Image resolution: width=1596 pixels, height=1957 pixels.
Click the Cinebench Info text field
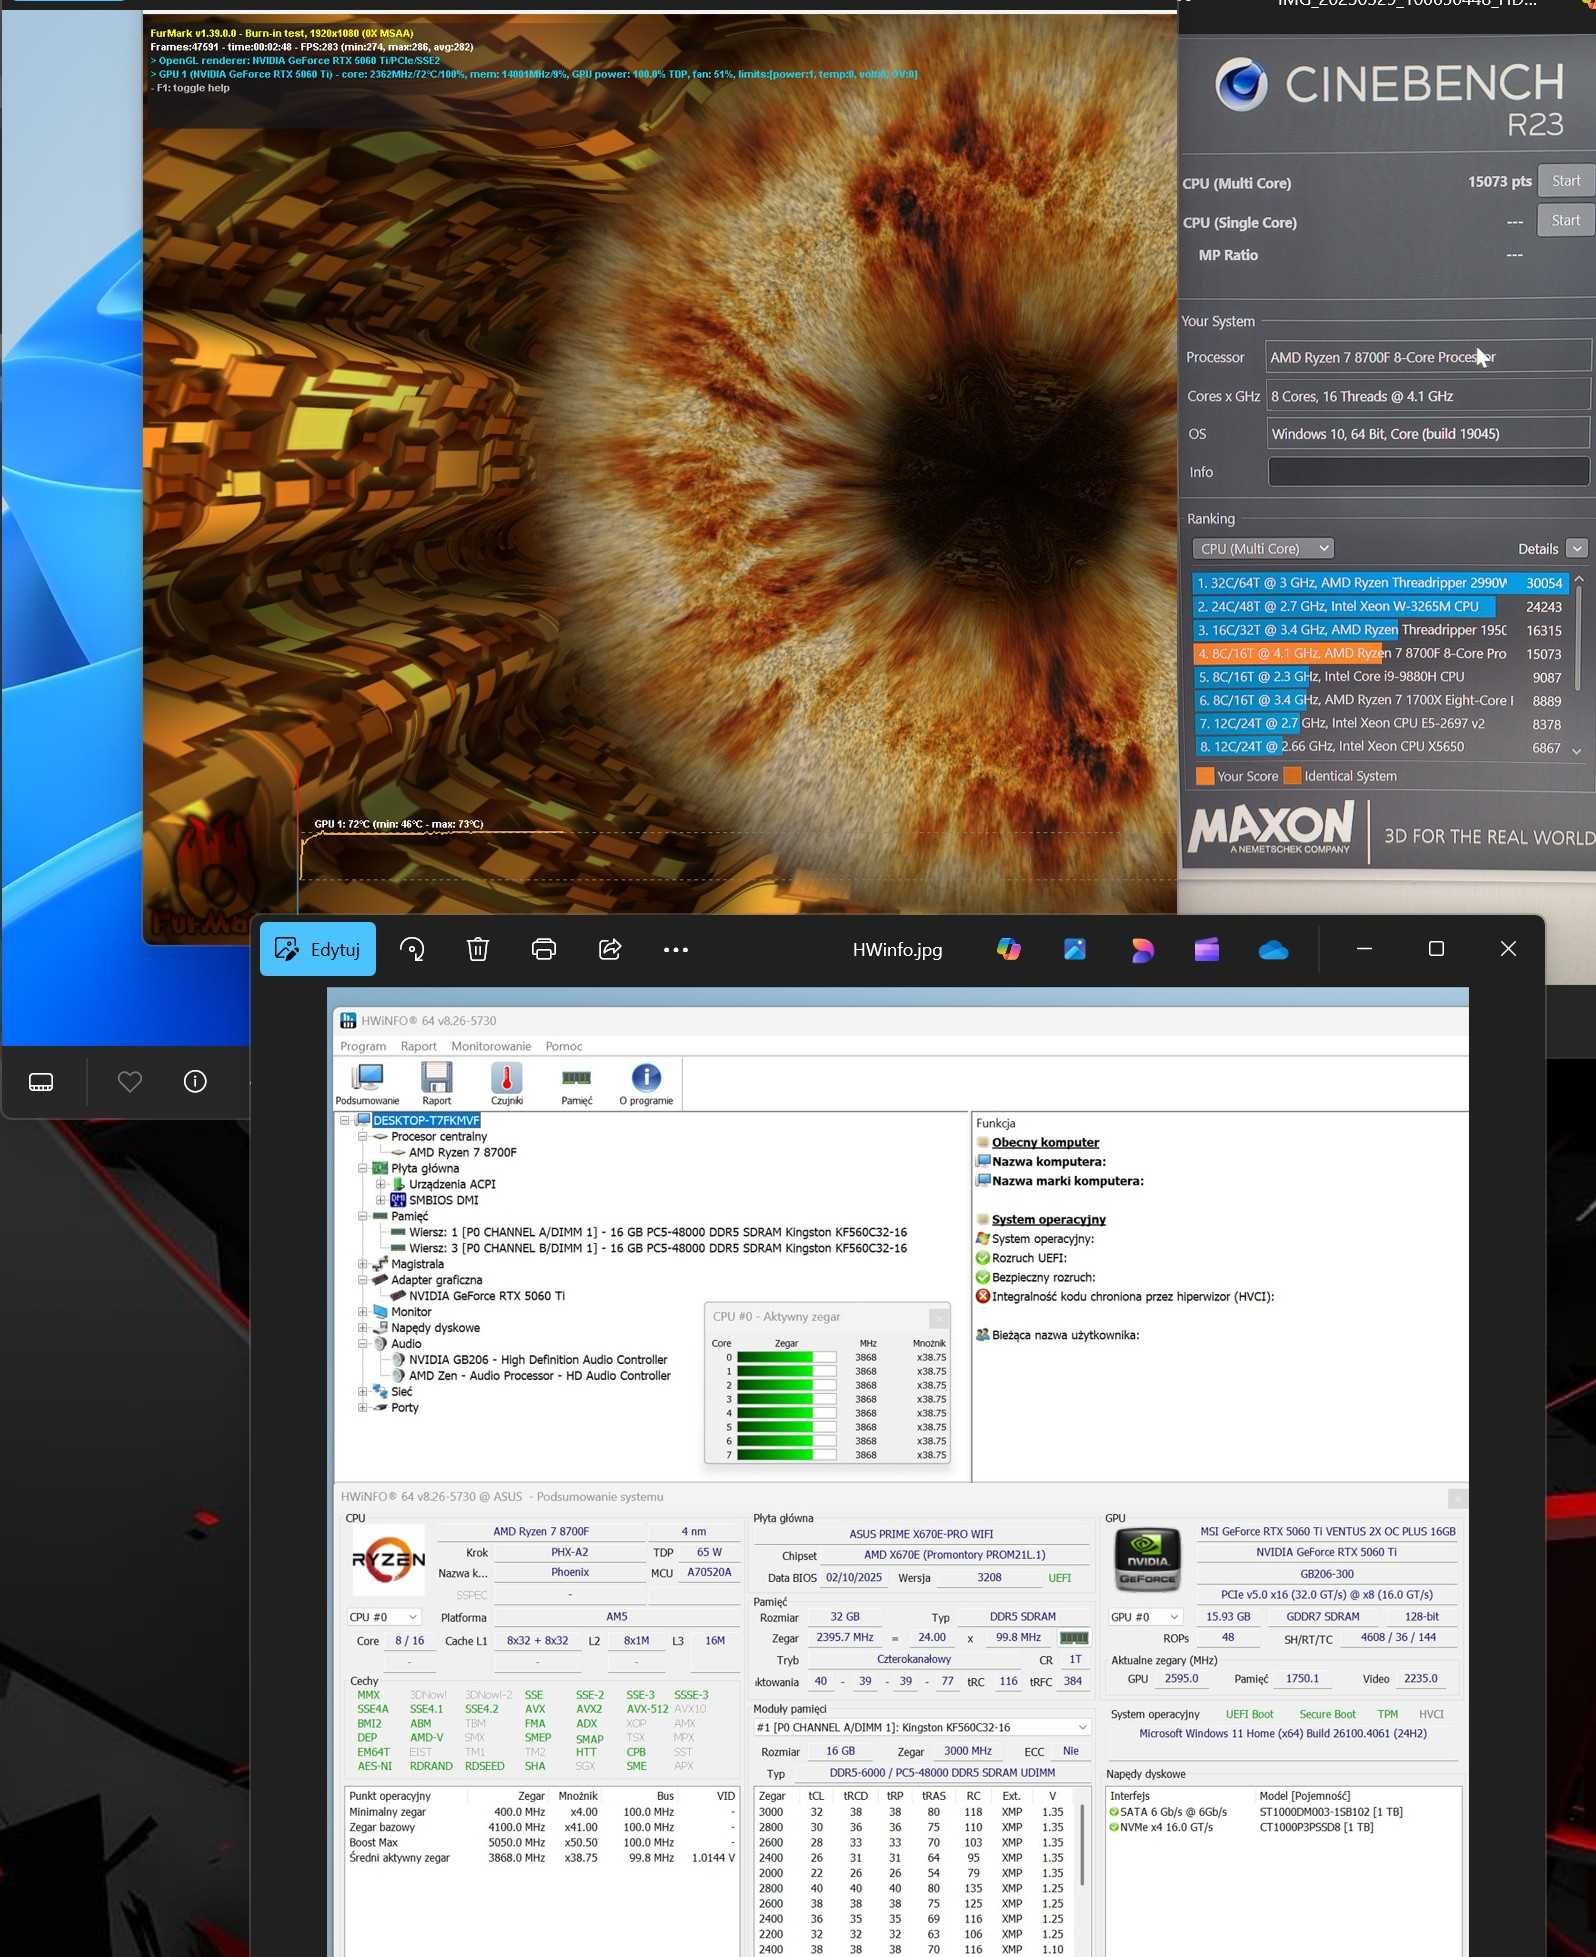(x=1429, y=472)
